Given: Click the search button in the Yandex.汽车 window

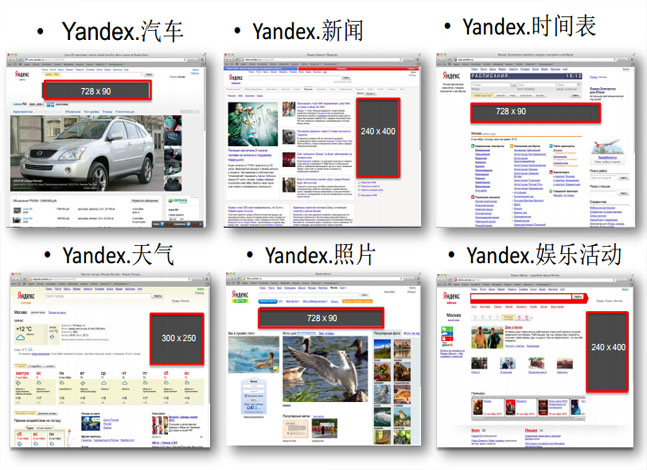Looking at the screenshot, I should 149,75.
